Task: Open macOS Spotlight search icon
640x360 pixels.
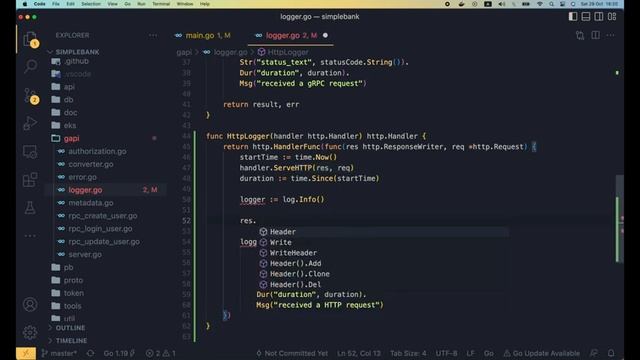Action: tap(551, 4)
